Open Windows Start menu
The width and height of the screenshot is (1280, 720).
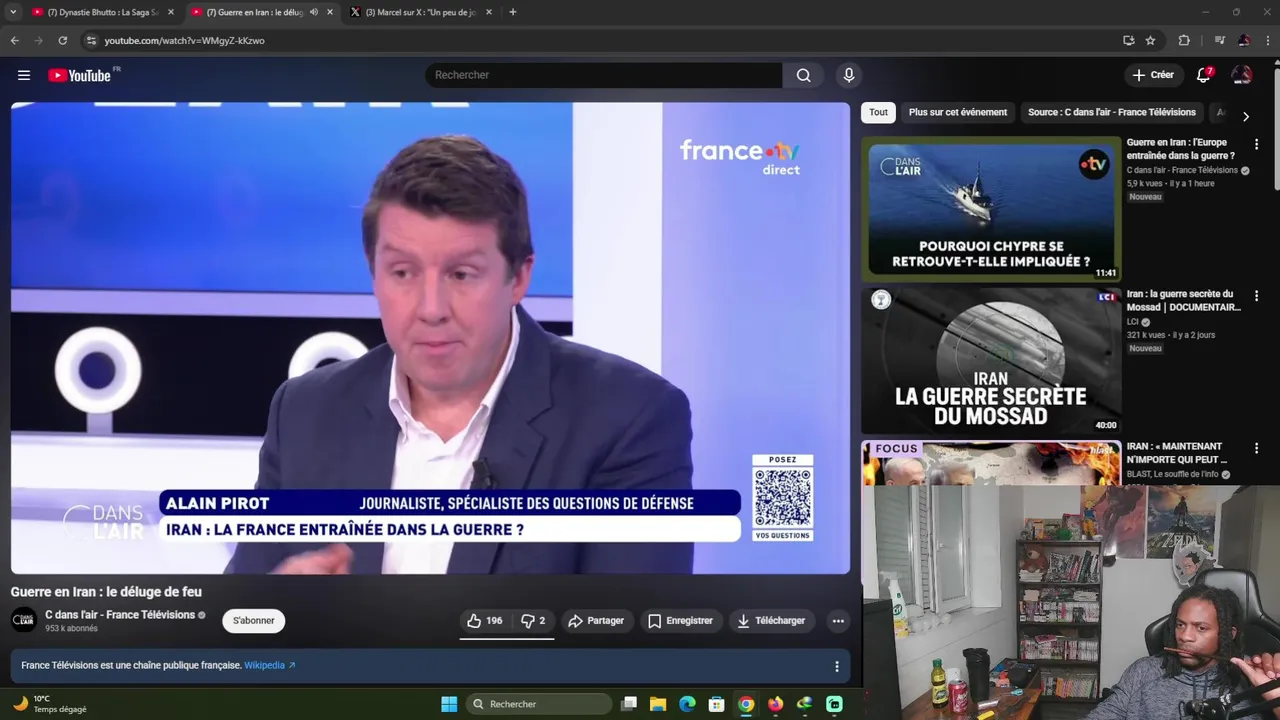[449, 704]
